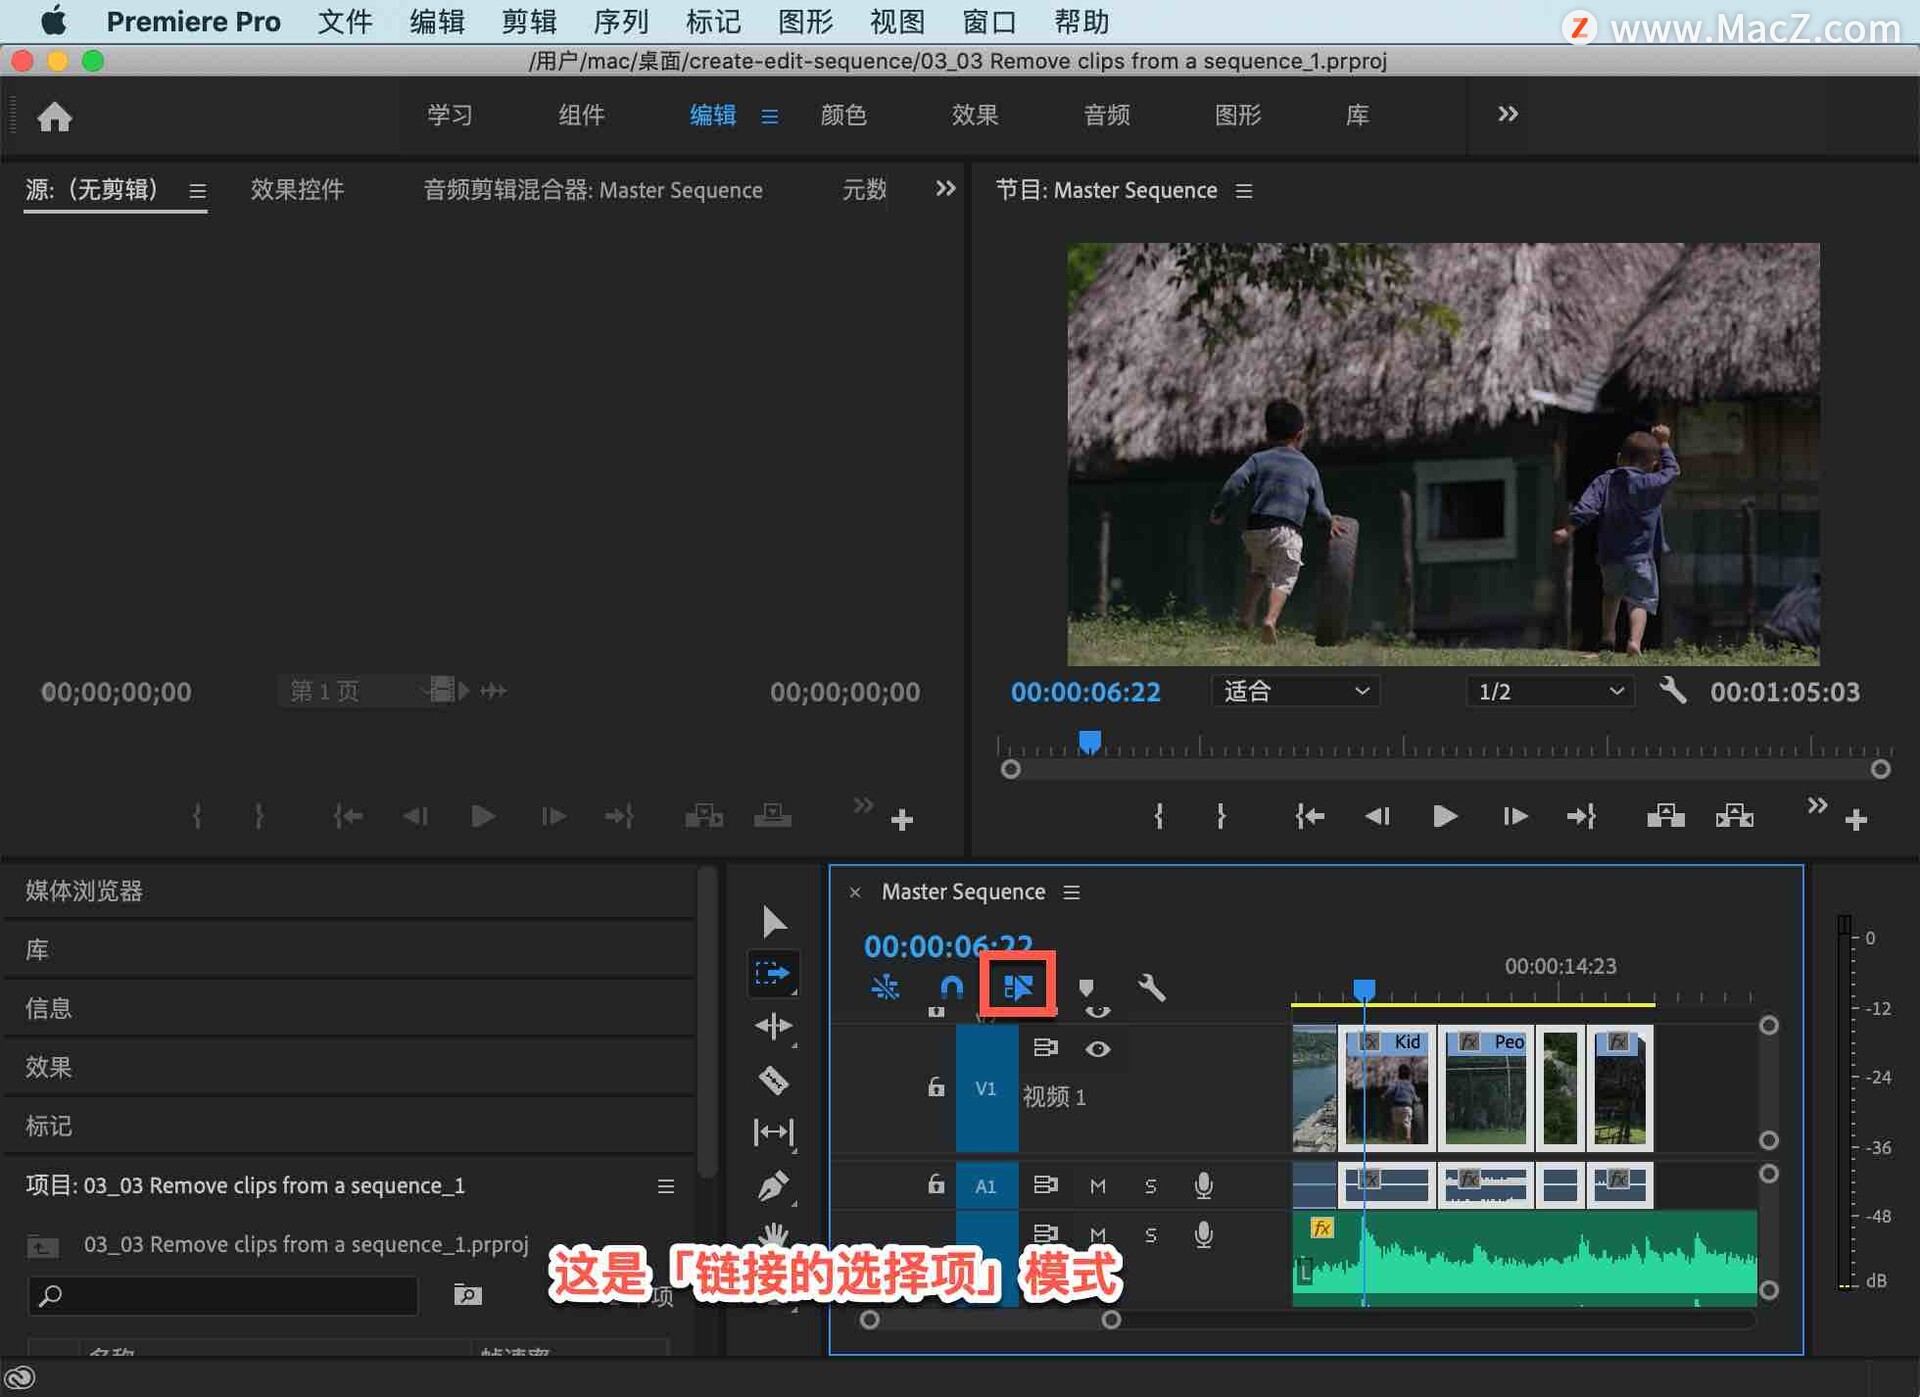Open the 序列 menu in menu bar
1920x1397 pixels.
(x=620, y=21)
